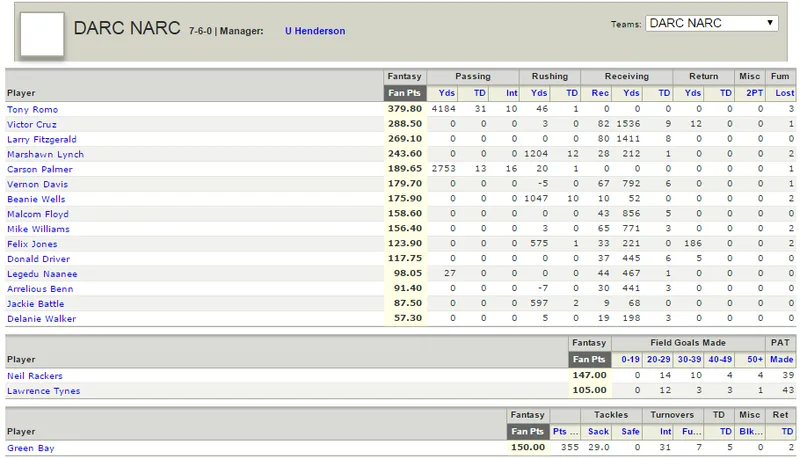Open Jackie Battle player link

pos(35,303)
